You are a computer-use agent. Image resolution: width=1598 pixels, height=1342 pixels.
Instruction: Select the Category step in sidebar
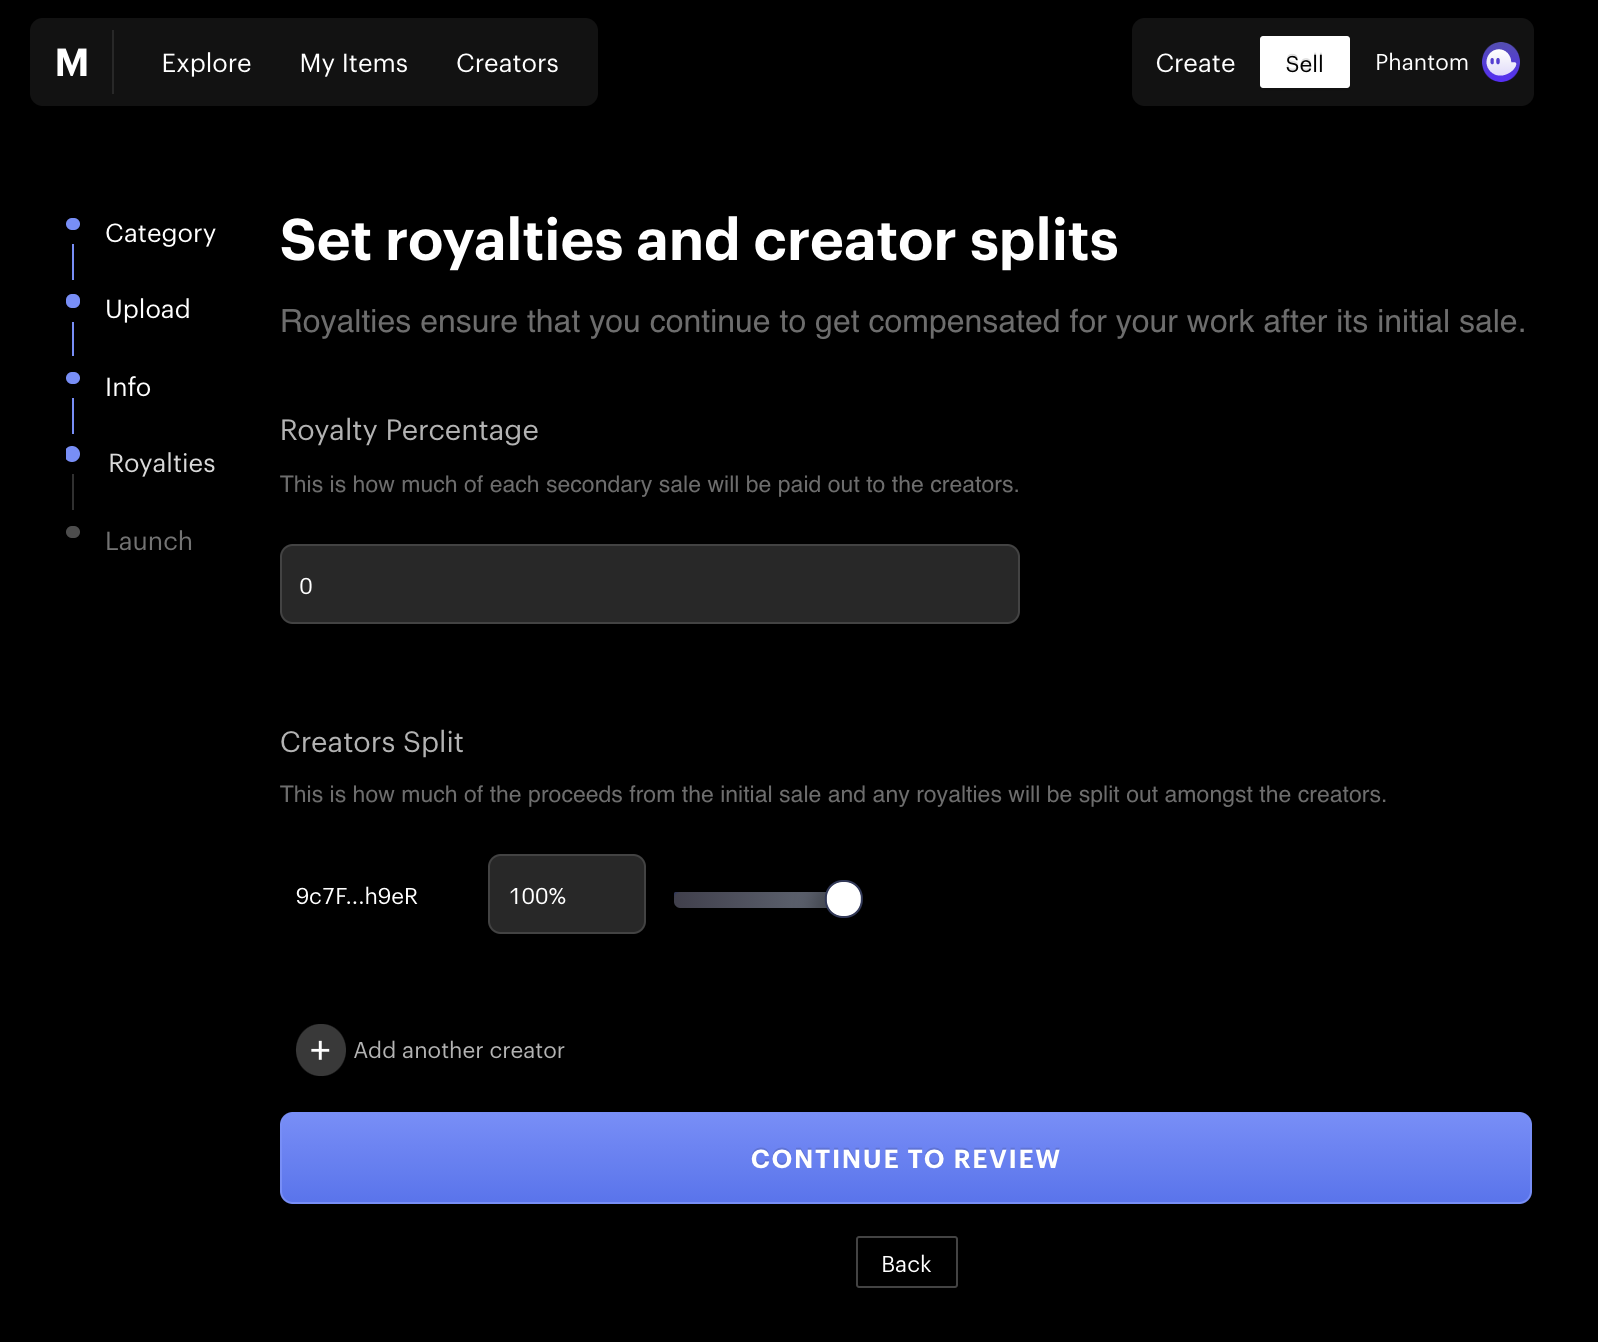(160, 233)
